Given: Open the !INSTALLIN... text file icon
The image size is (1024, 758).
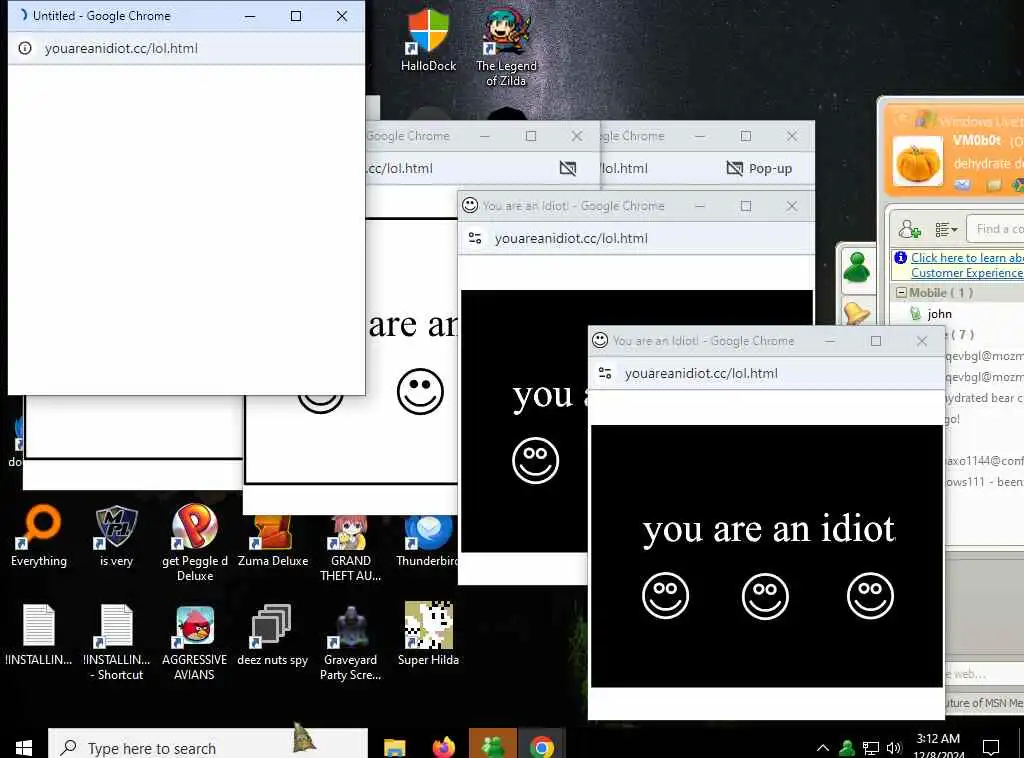Looking at the screenshot, I should [39, 635].
